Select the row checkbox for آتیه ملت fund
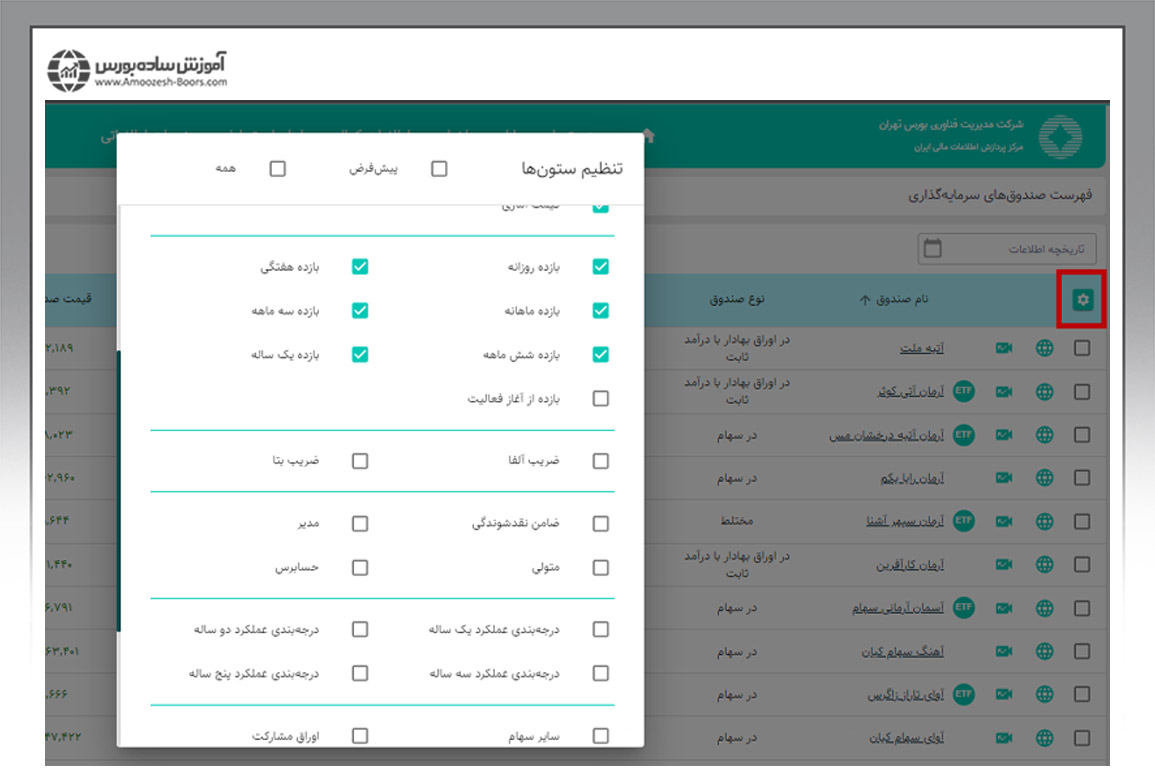Viewport: 1155px width, 775px height. 1082,348
